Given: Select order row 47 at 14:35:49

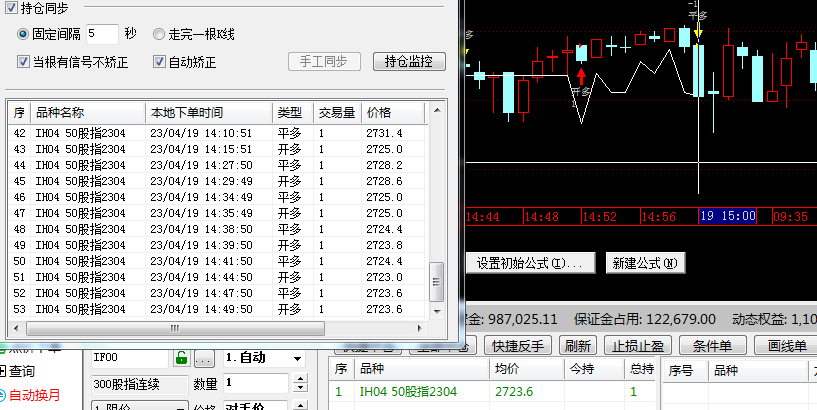Looking at the screenshot, I should pos(218,213).
